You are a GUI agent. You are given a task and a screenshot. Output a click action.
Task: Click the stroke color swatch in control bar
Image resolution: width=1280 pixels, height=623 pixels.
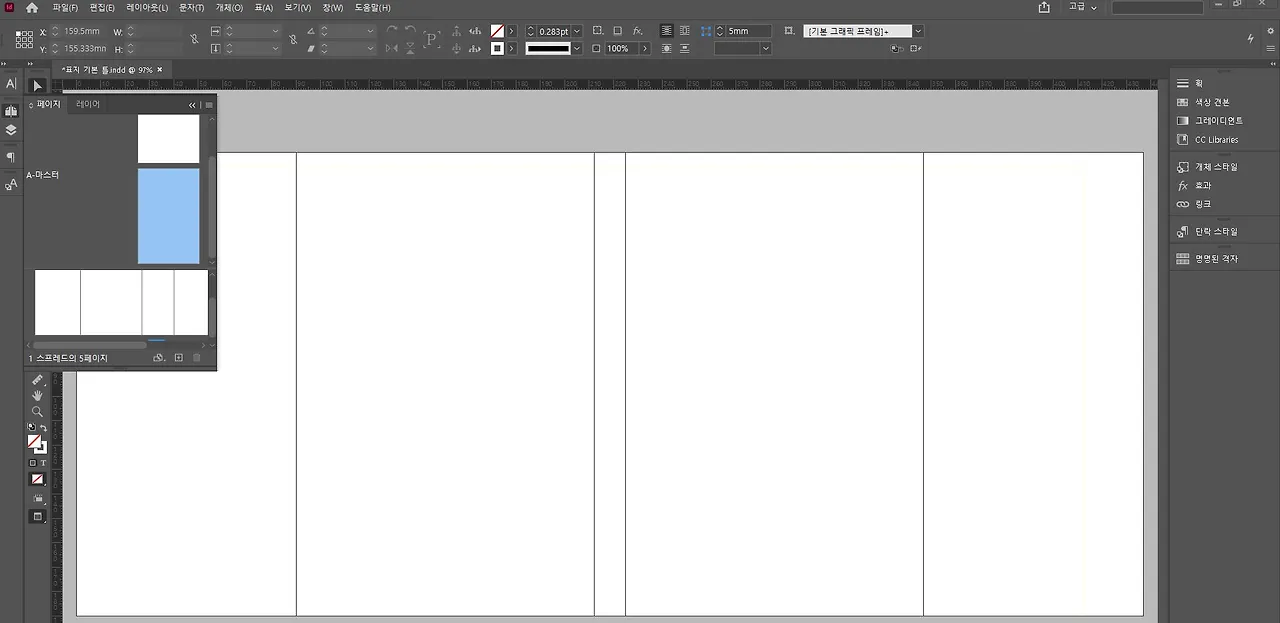pos(497,48)
